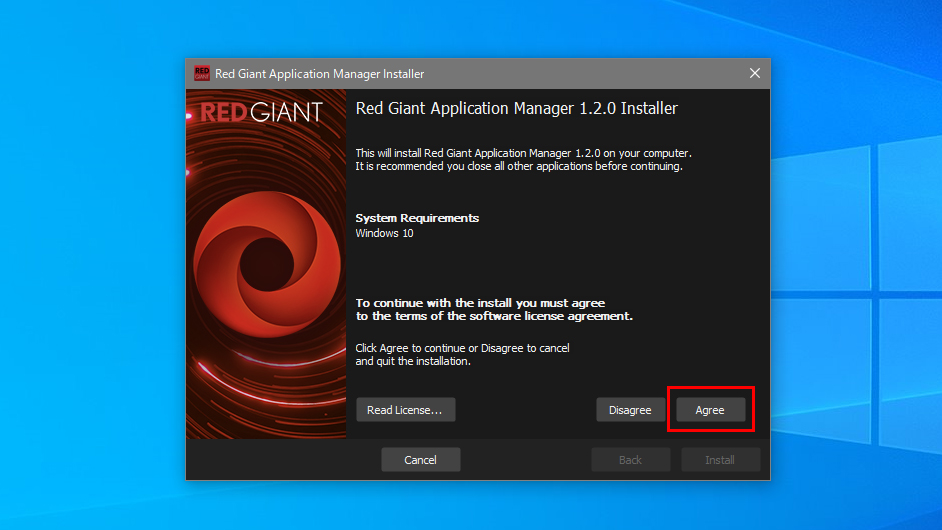Click the bold 'To continue with the install' text
The image size is (942, 530).
click(x=494, y=309)
